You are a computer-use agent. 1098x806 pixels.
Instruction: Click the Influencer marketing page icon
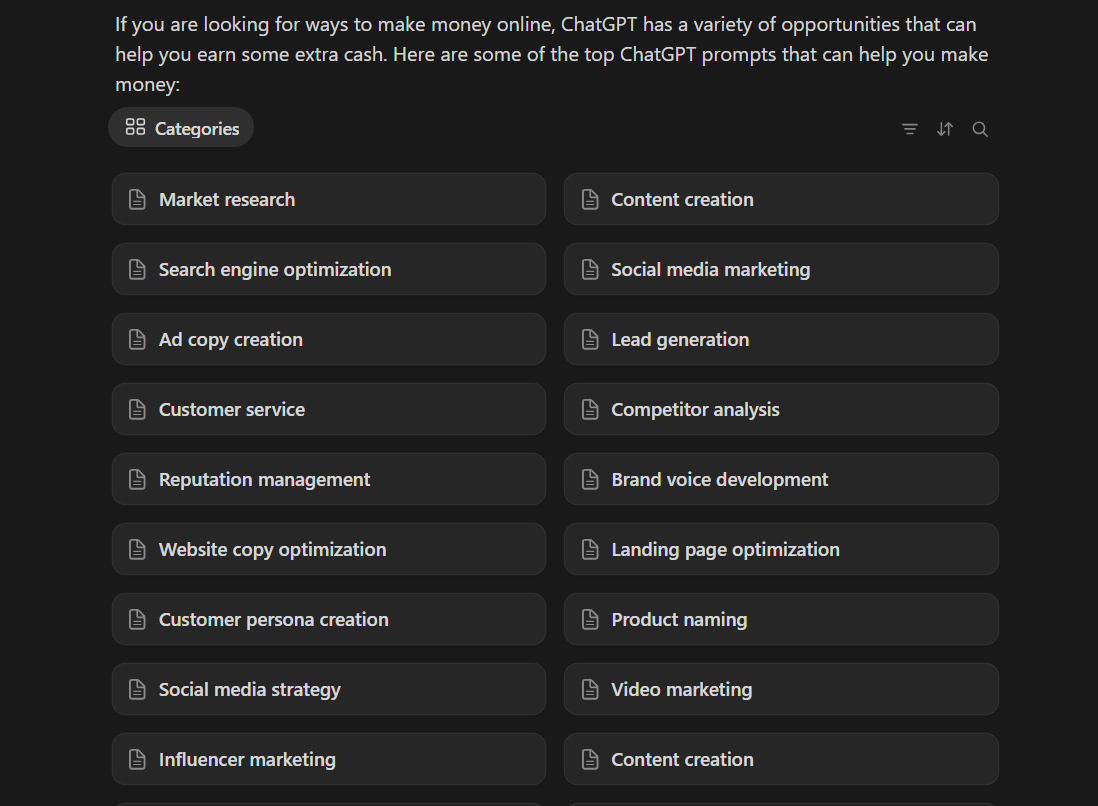click(x=137, y=760)
